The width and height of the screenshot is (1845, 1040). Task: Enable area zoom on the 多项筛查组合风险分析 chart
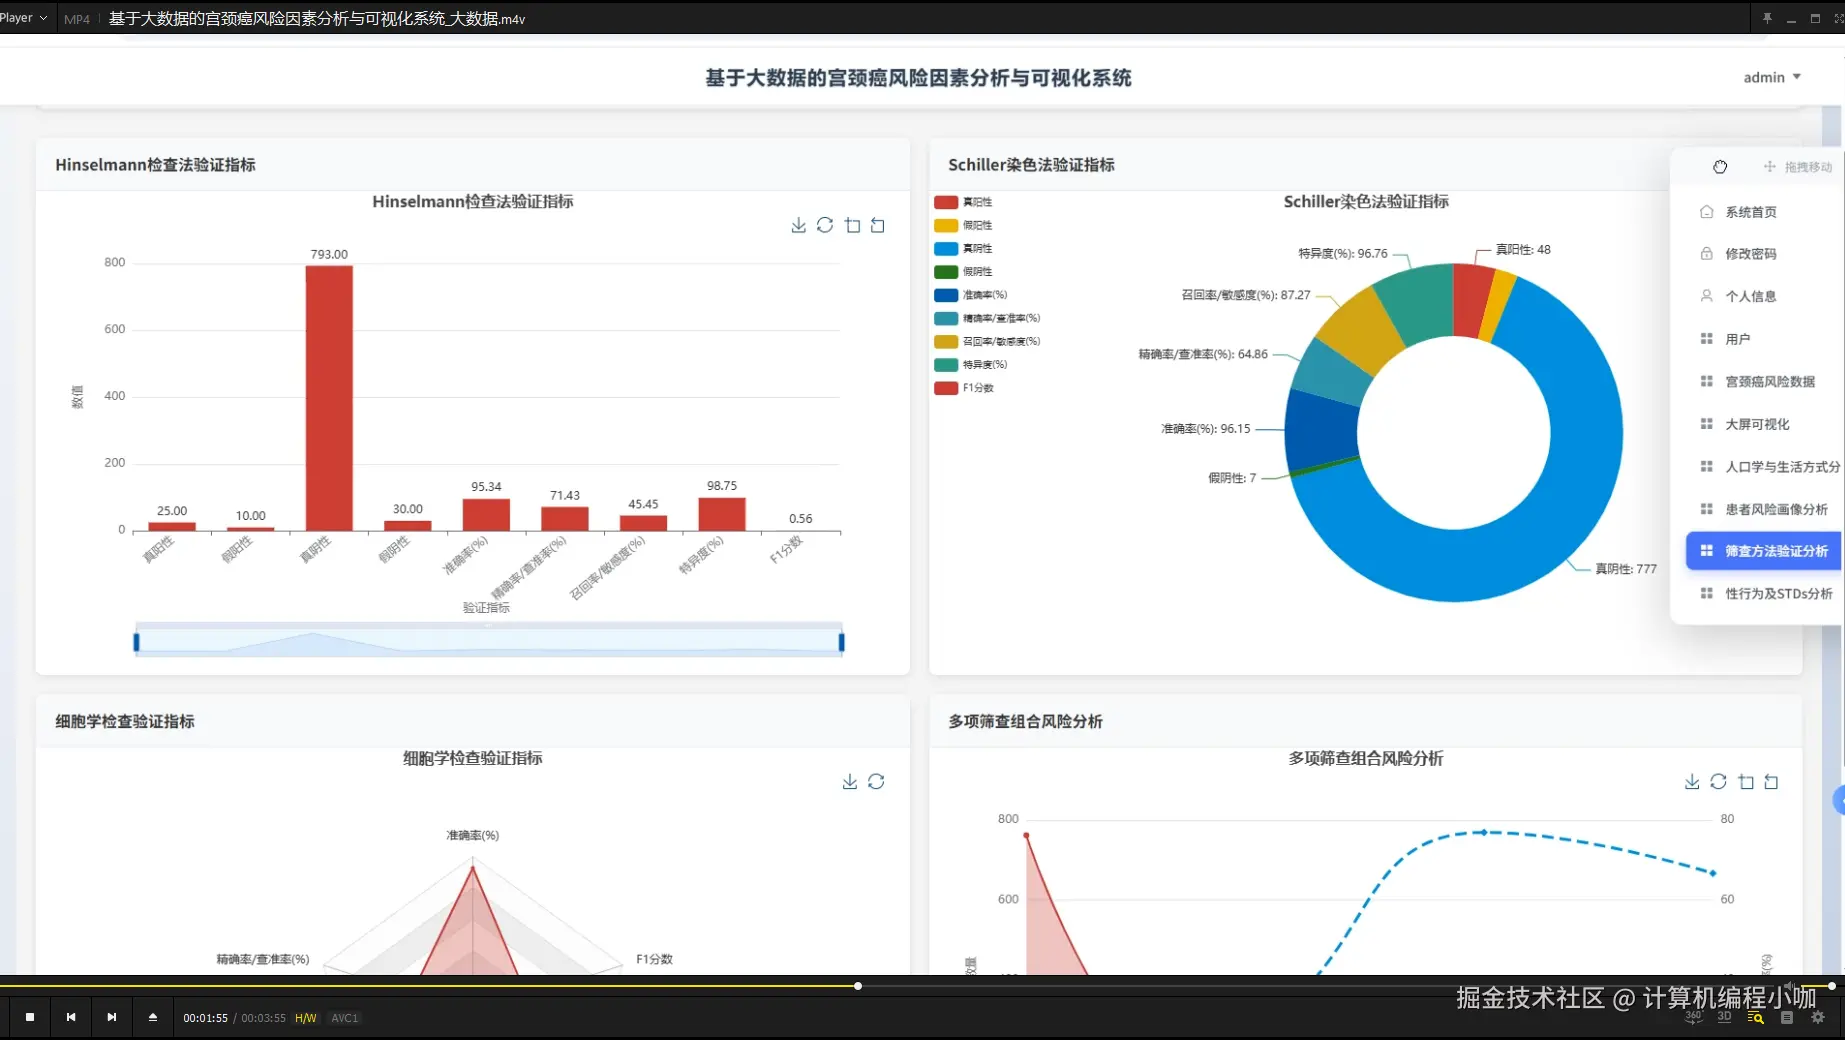pyautogui.click(x=1746, y=781)
